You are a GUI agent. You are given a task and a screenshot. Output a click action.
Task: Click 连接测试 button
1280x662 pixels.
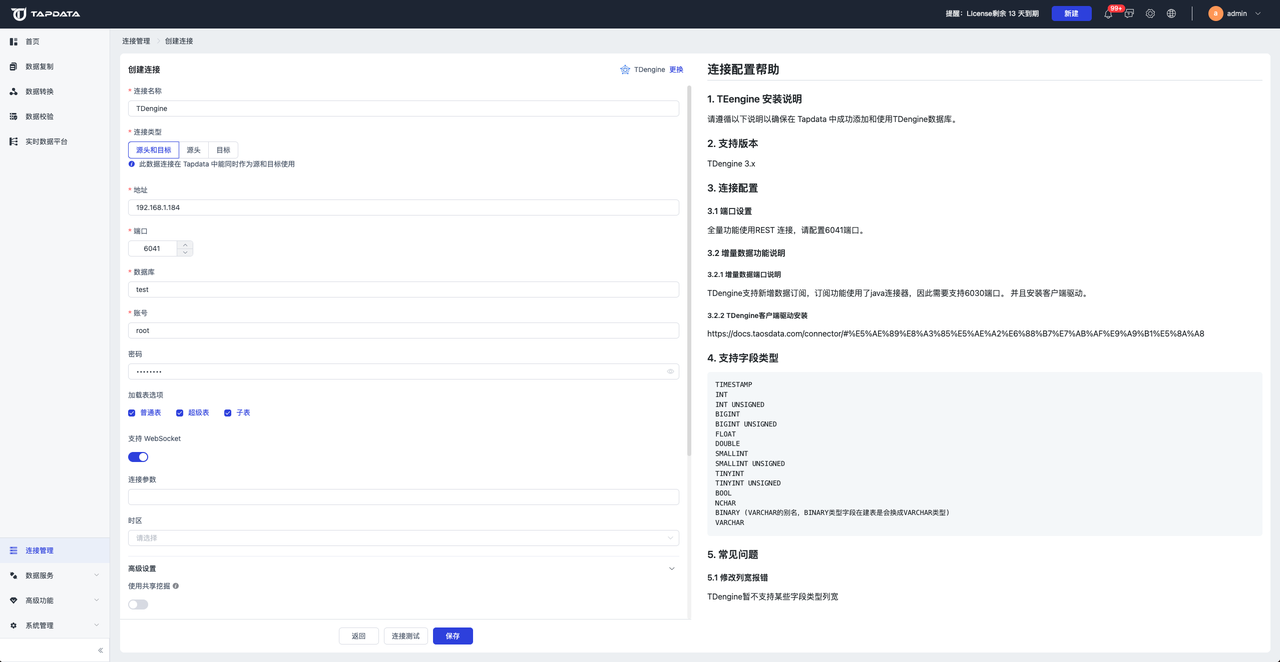(x=406, y=636)
